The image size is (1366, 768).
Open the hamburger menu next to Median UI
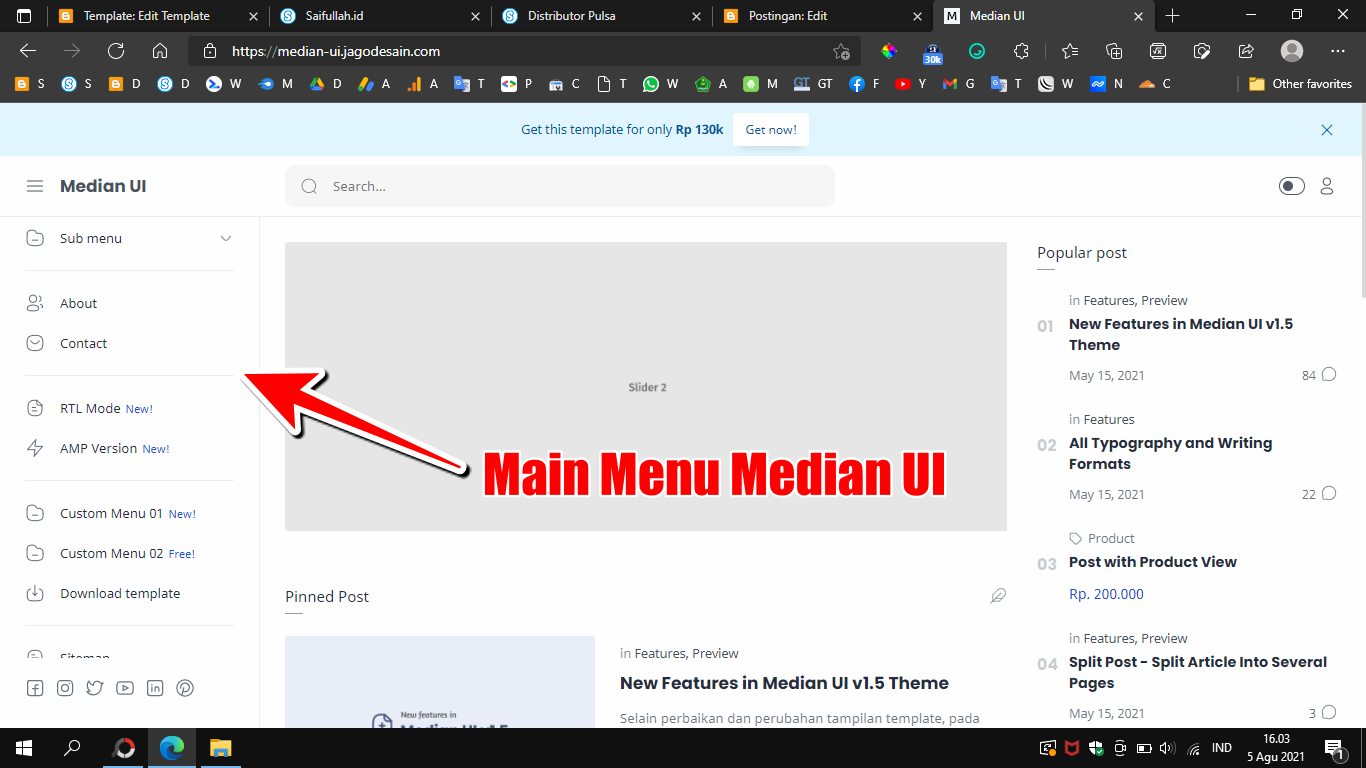pyautogui.click(x=35, y=186)
